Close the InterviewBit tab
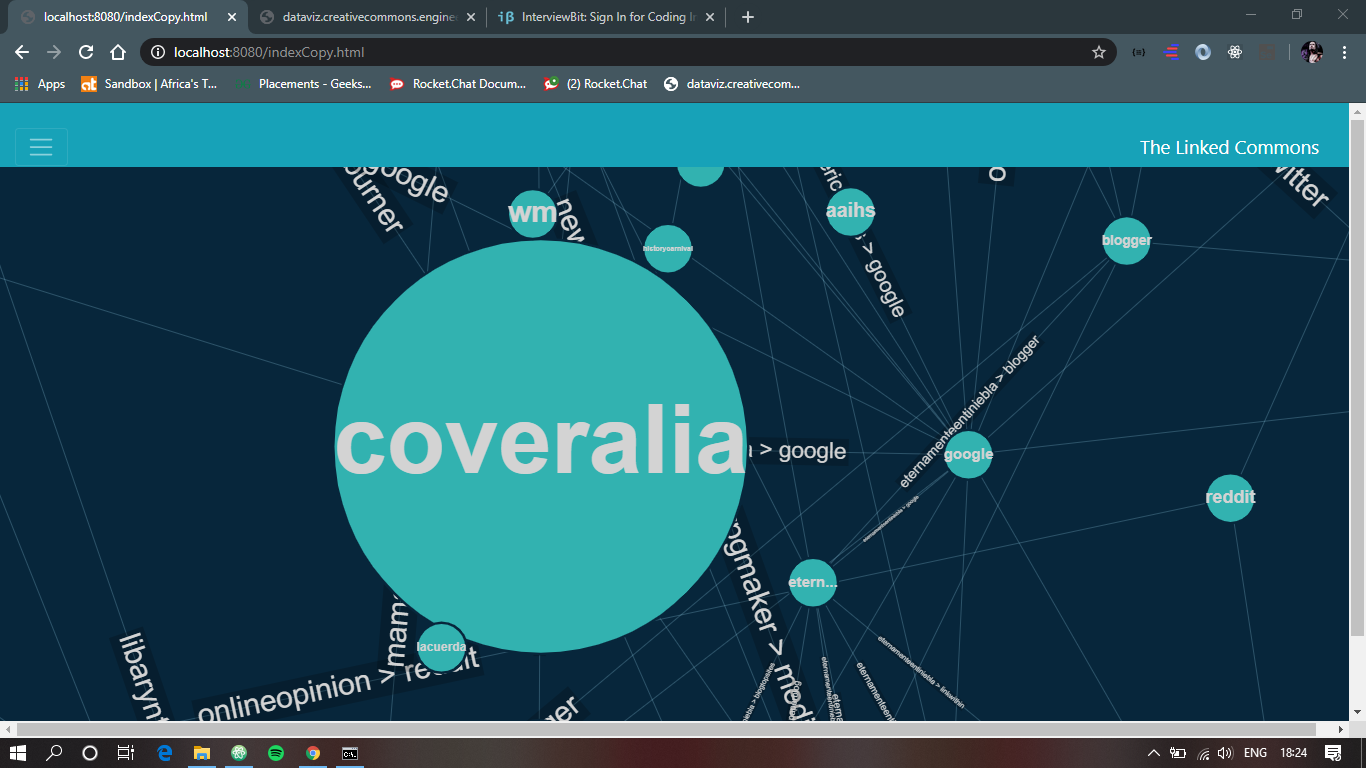This screenshot has width=1366, height=768. point(711,17)
